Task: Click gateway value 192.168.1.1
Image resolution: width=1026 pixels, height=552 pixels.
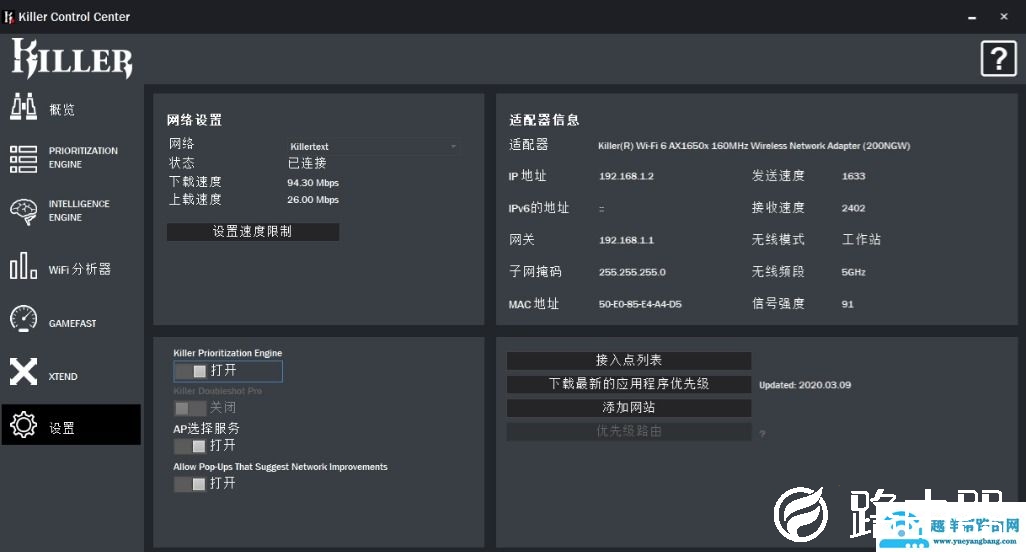Action: [626, 240]
